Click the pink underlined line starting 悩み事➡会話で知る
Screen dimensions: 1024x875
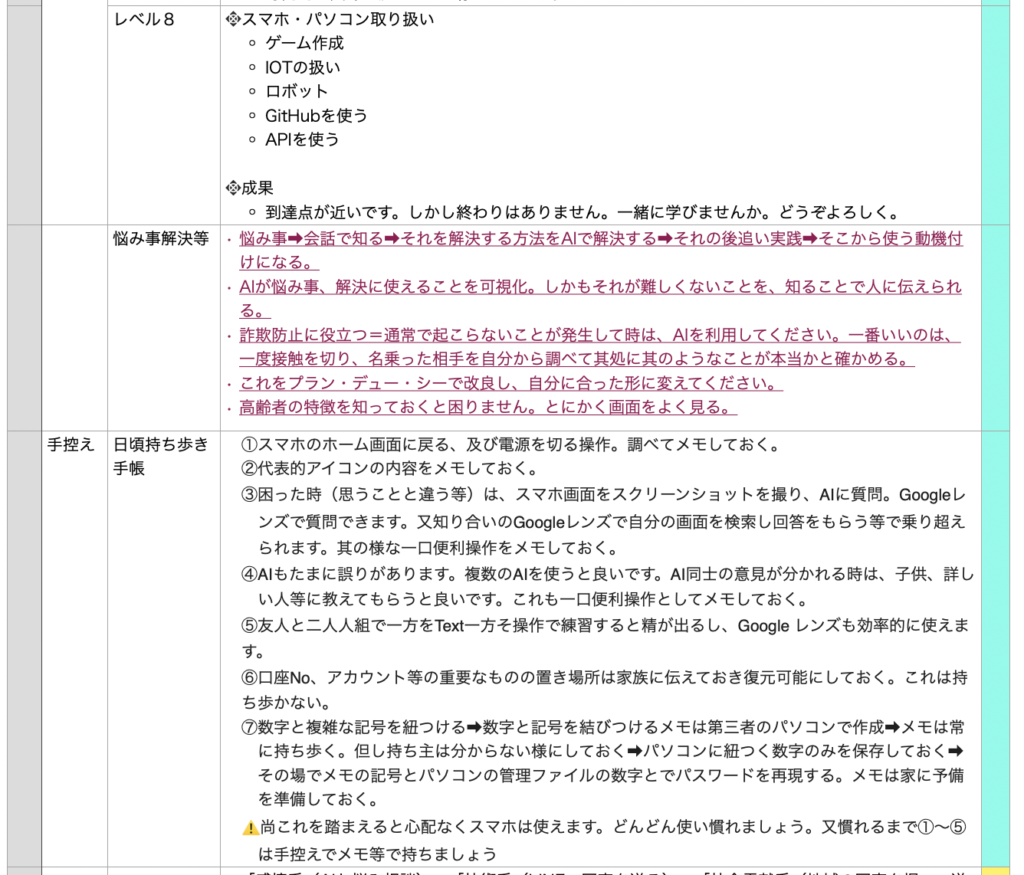click(x=600, y=240)
